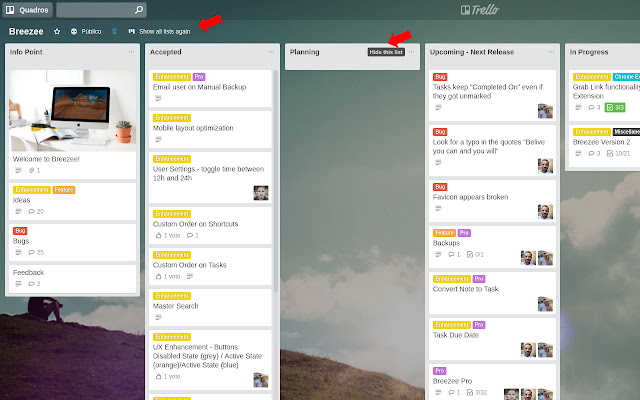This screenshot has width=640, height=400.
Task: Open the Ideas card
Action: (73, 201)
